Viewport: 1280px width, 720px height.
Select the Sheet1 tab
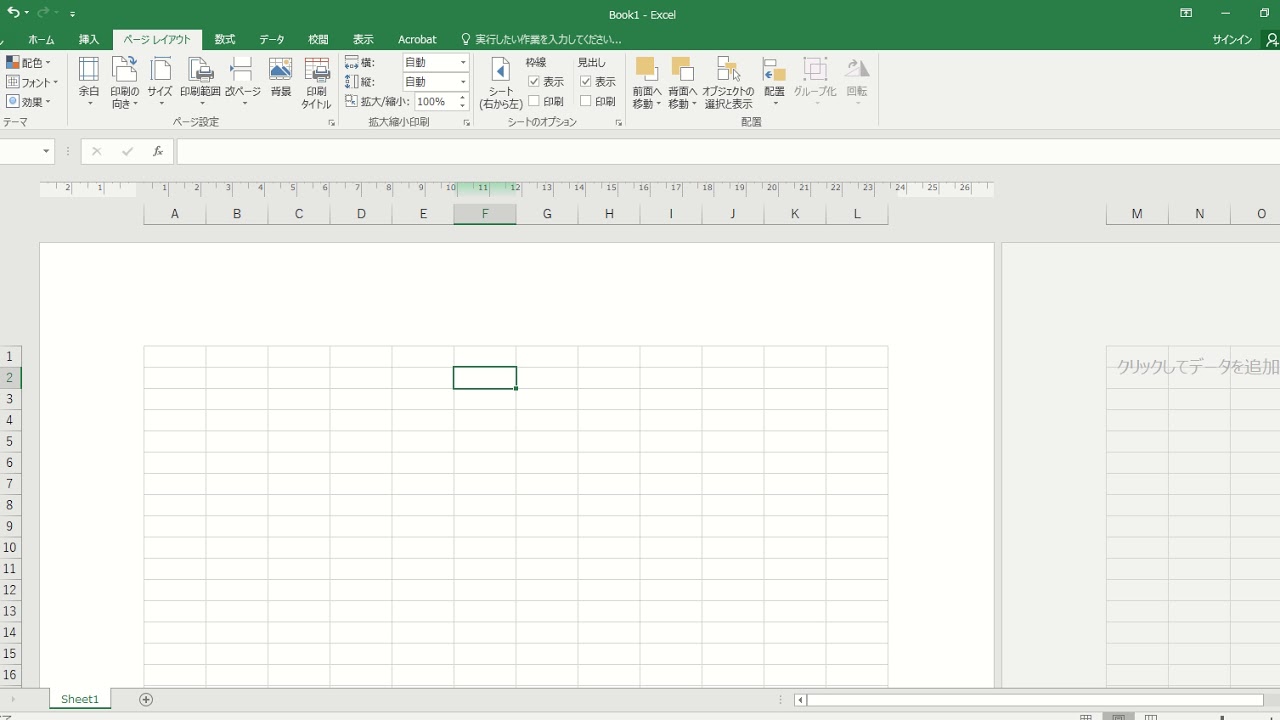tap(80, 699)
